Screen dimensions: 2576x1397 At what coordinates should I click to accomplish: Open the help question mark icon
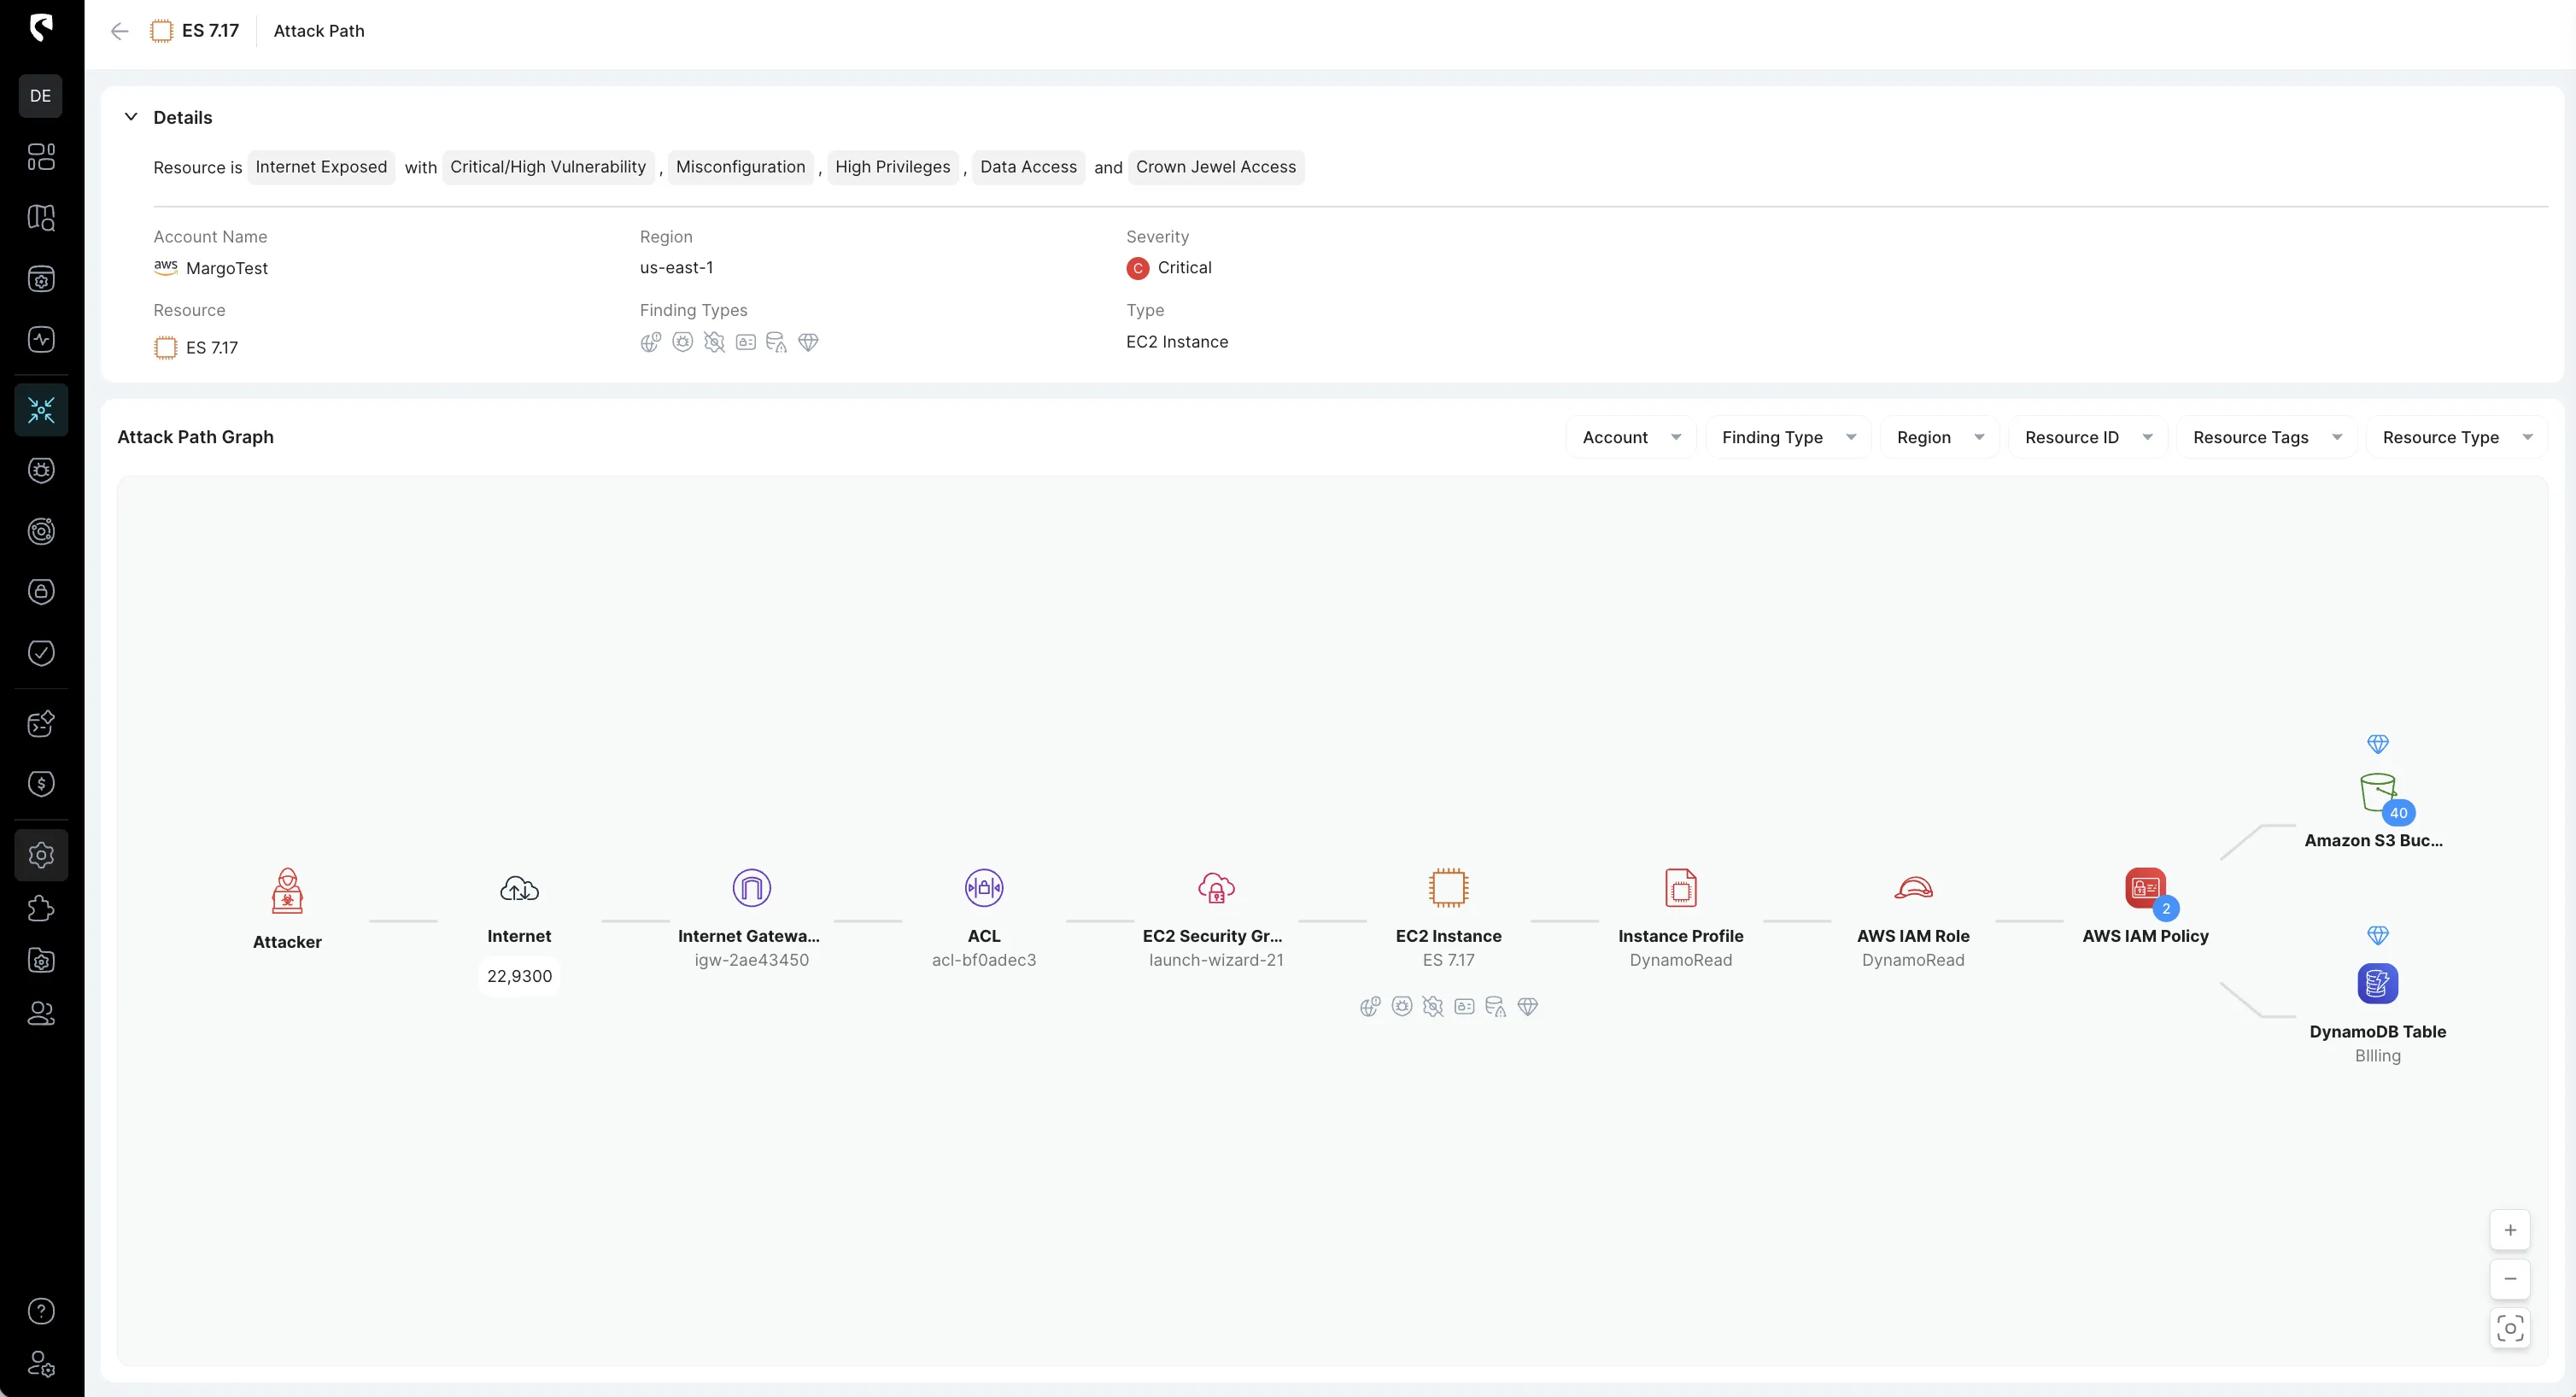(41, 1311)
